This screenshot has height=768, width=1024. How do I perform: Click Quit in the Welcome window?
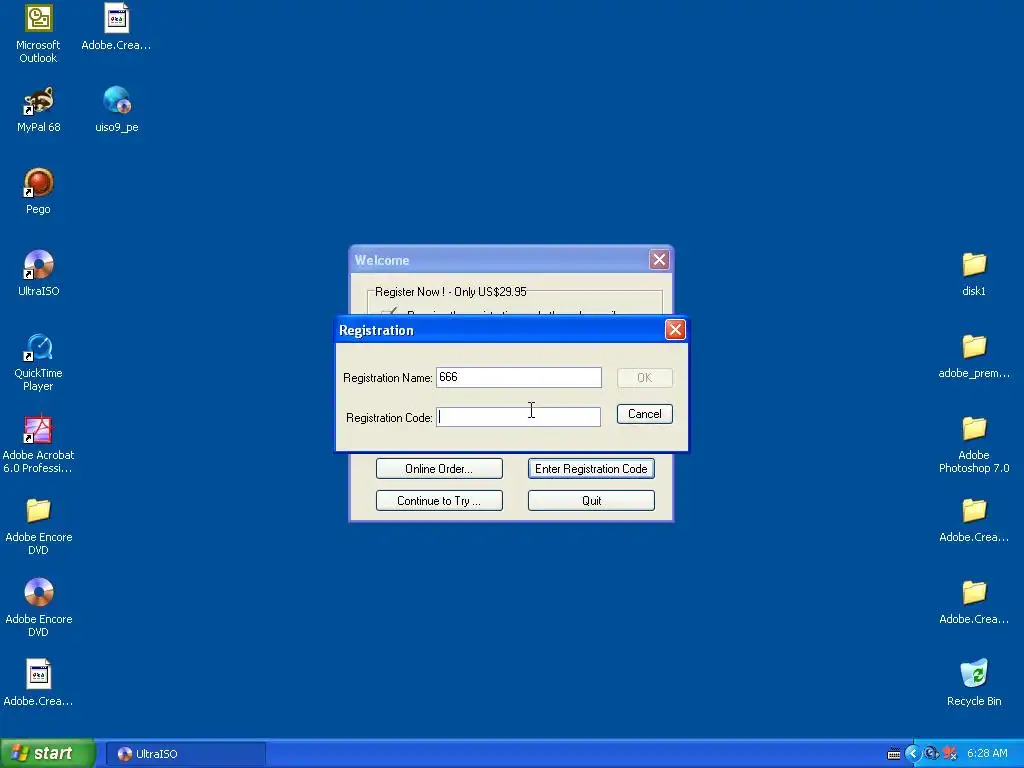click(591, 500)
